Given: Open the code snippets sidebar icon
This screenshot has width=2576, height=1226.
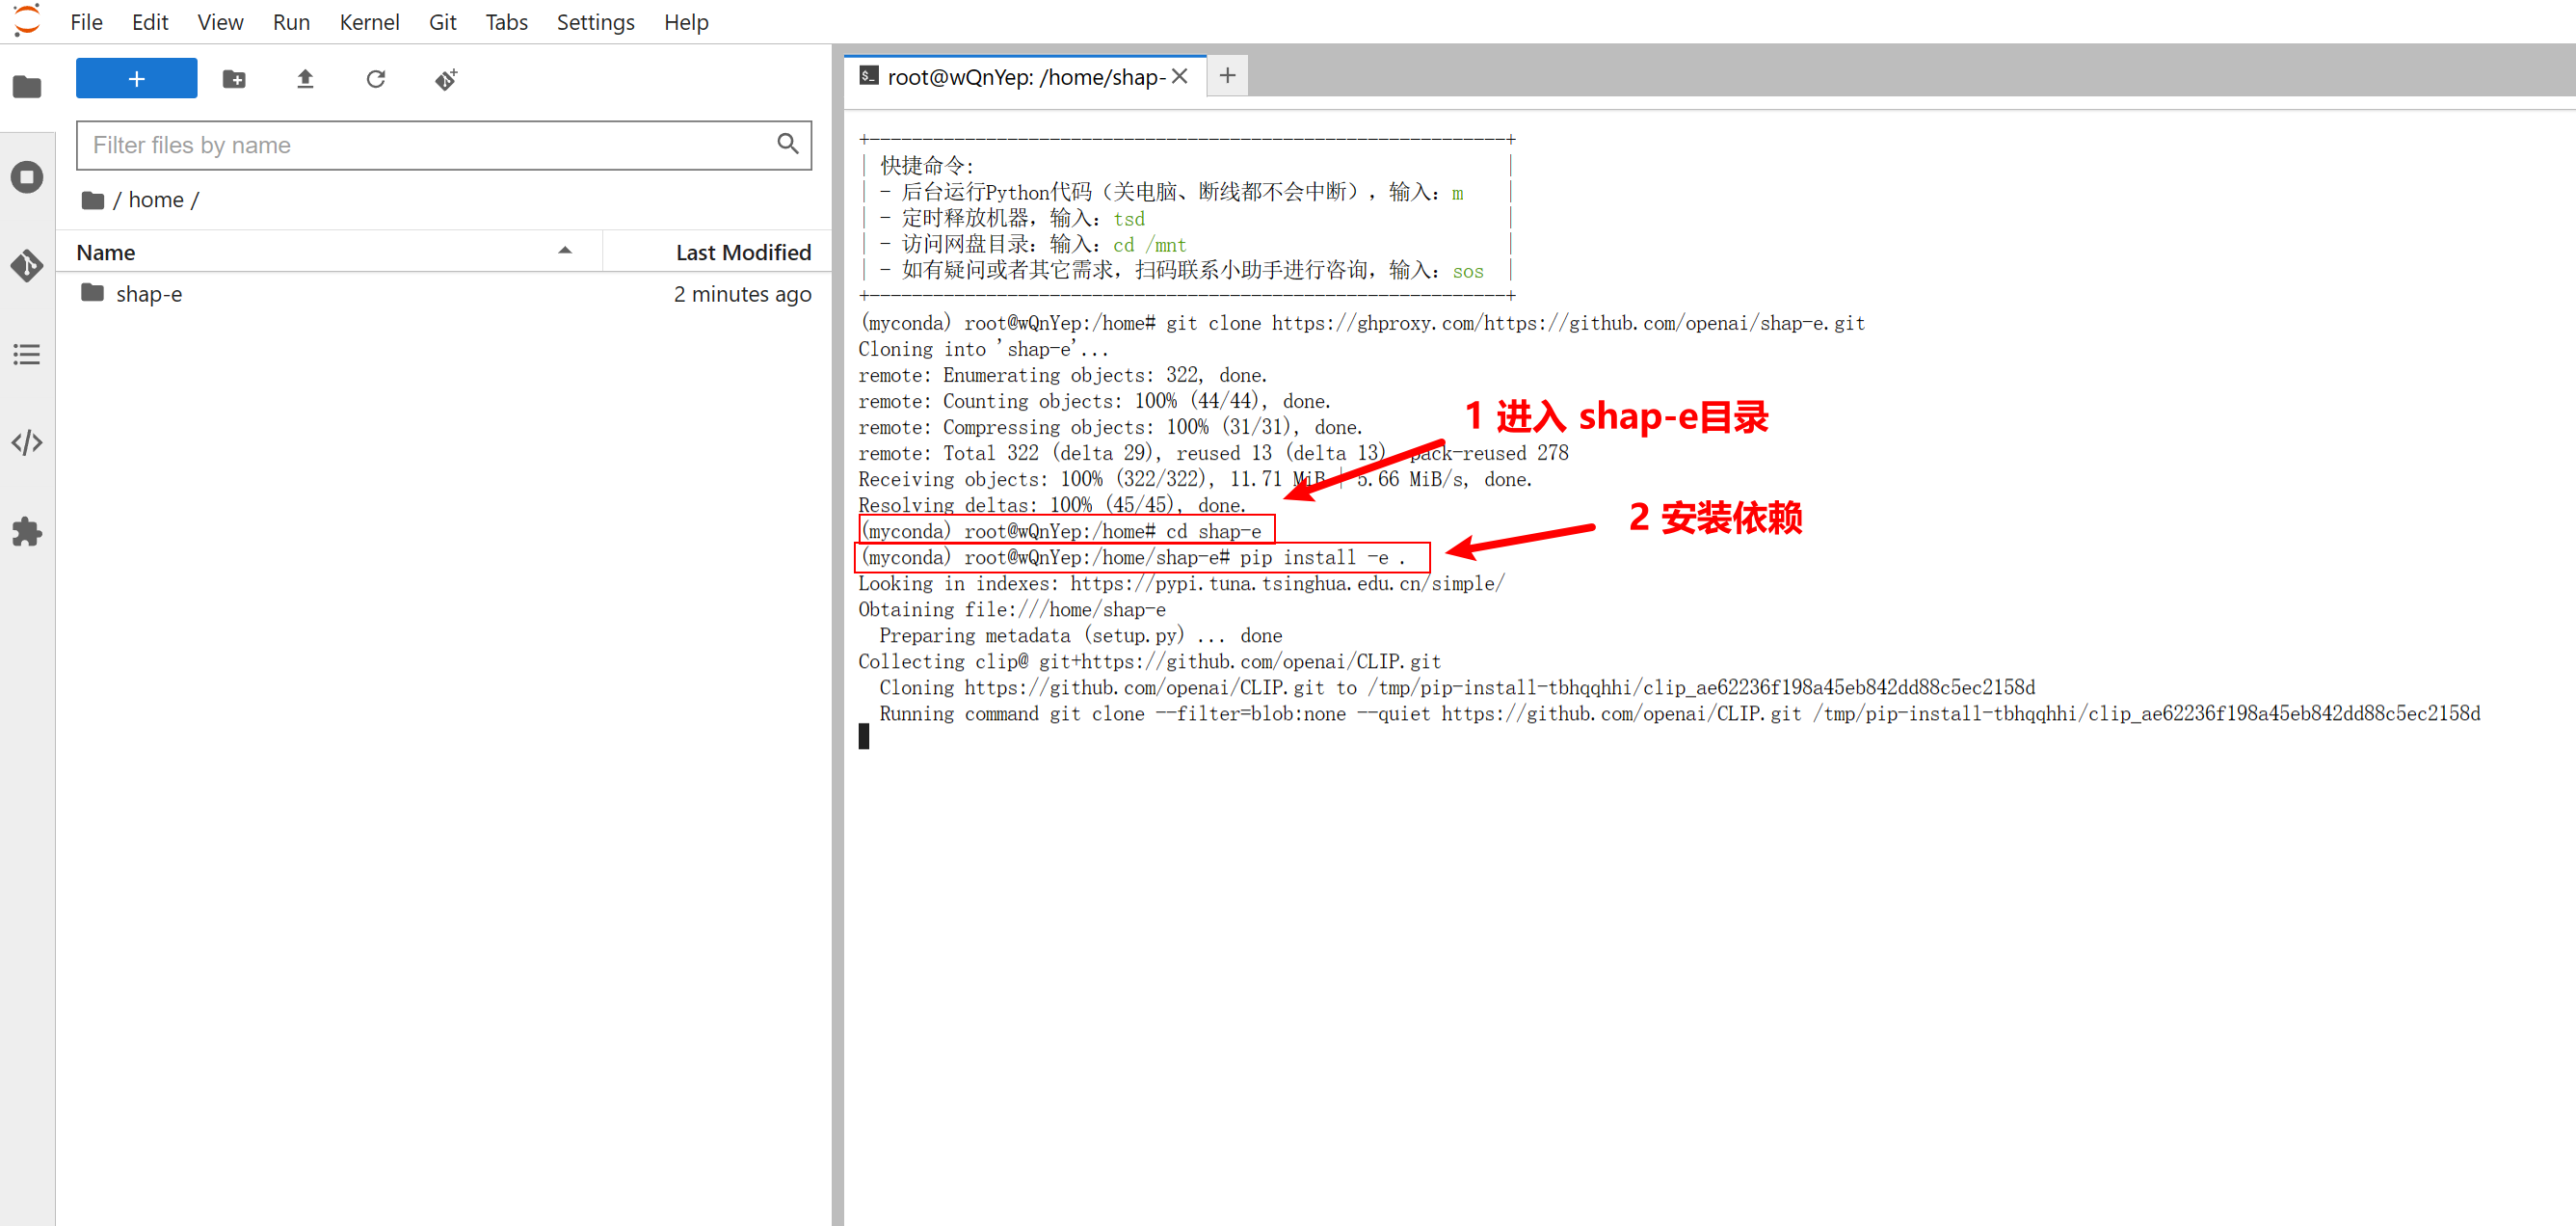Looking at the screenshot, I should click(27, 442).
